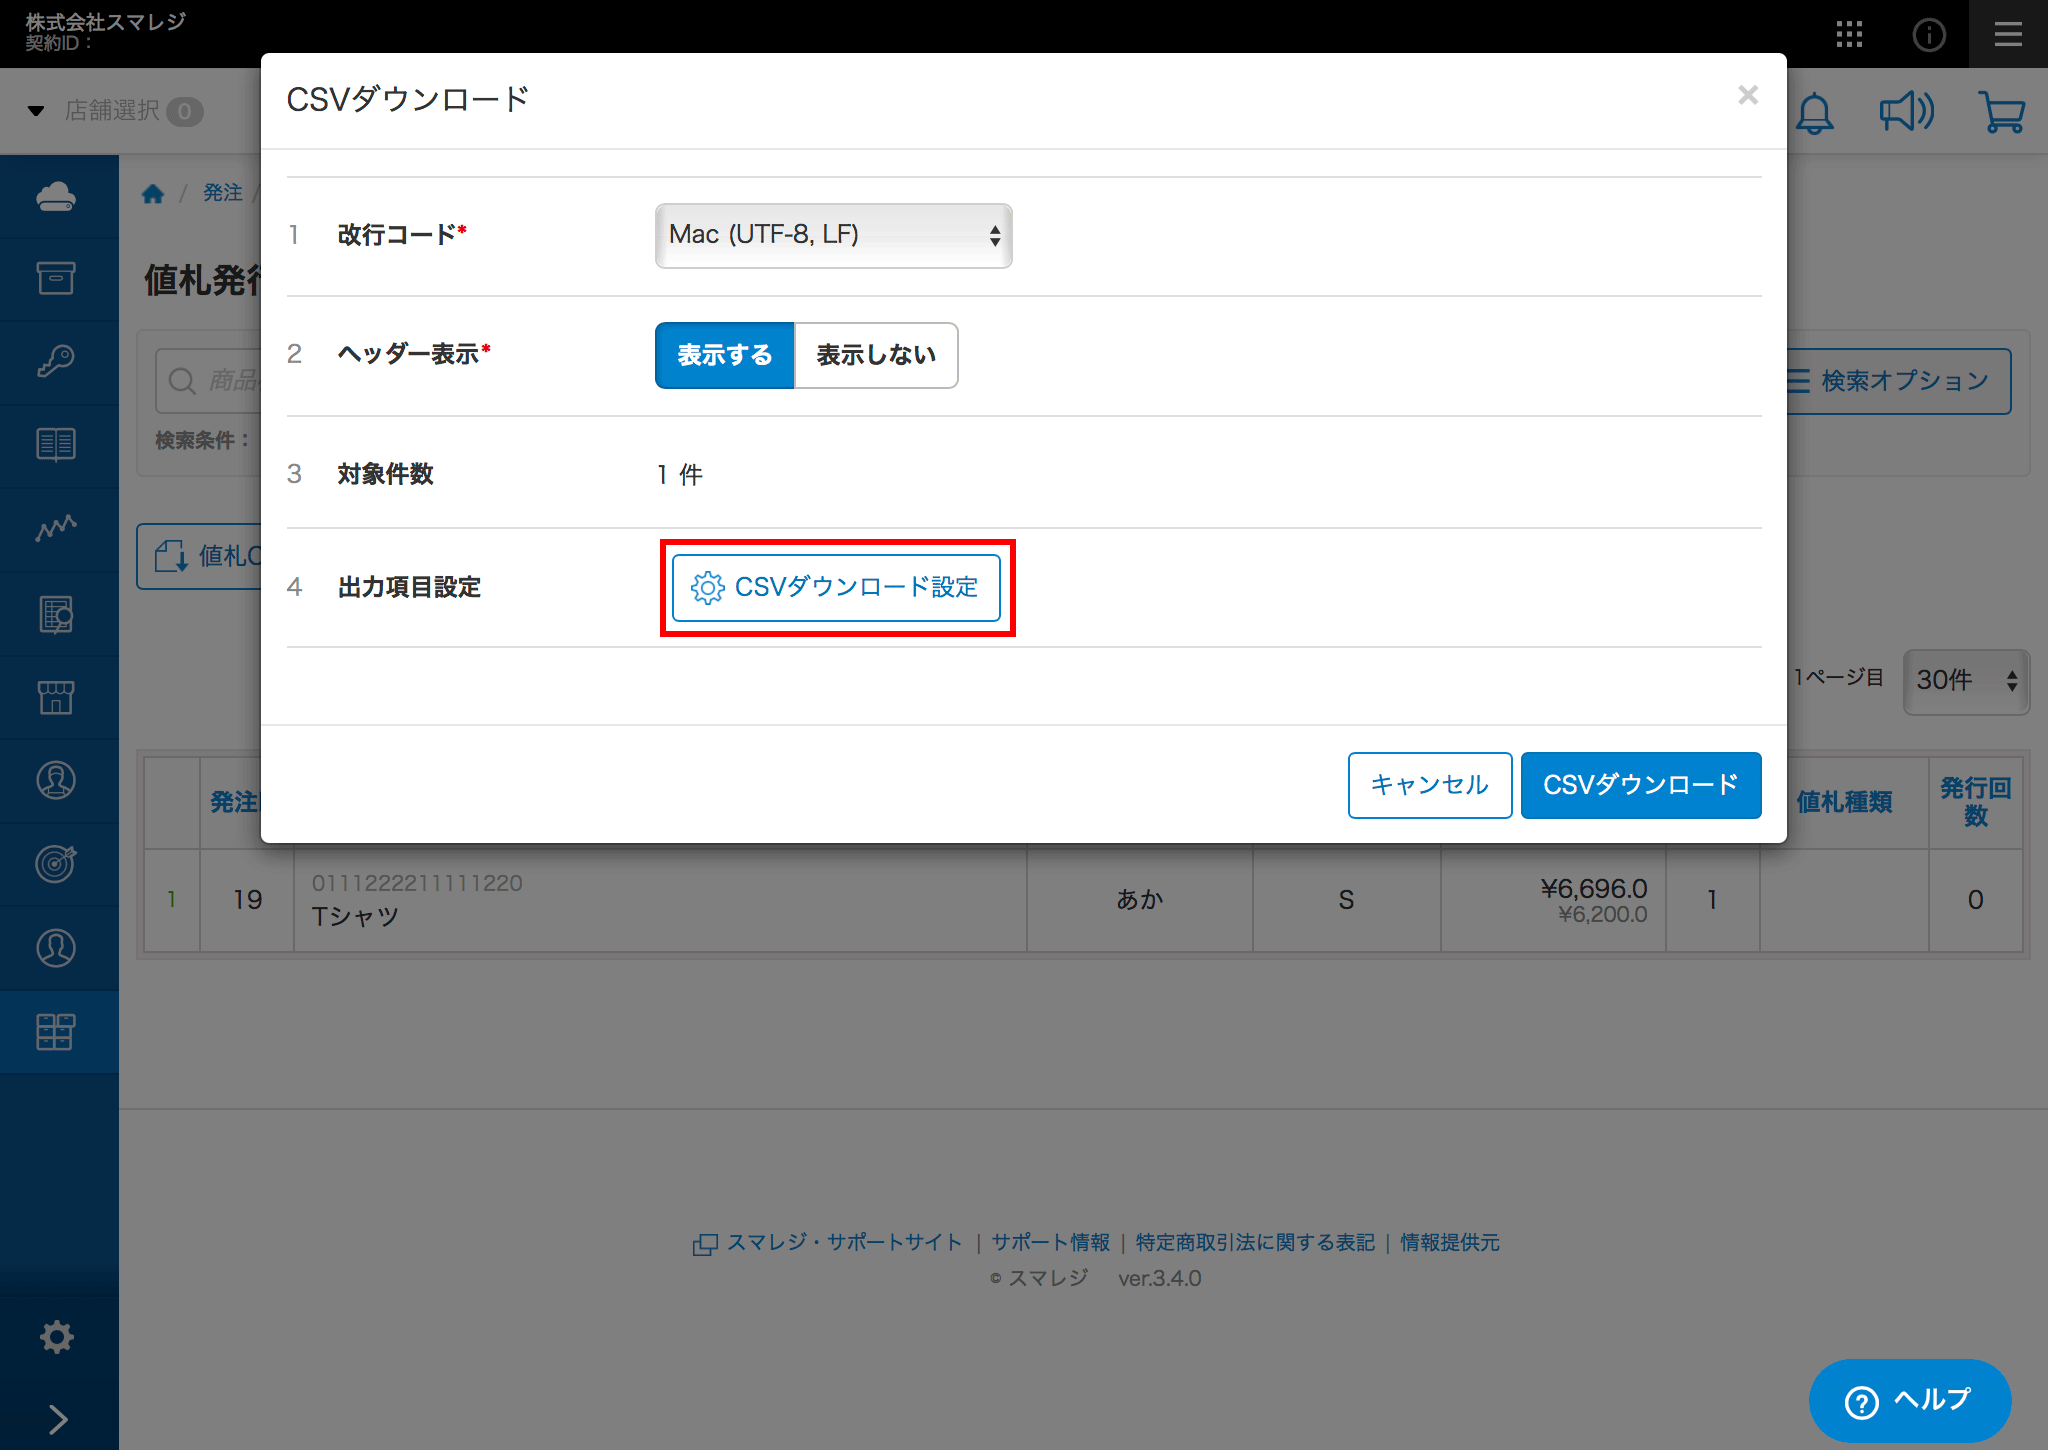
Task: Click the megaphone announcements icon
Action: 1906,112
